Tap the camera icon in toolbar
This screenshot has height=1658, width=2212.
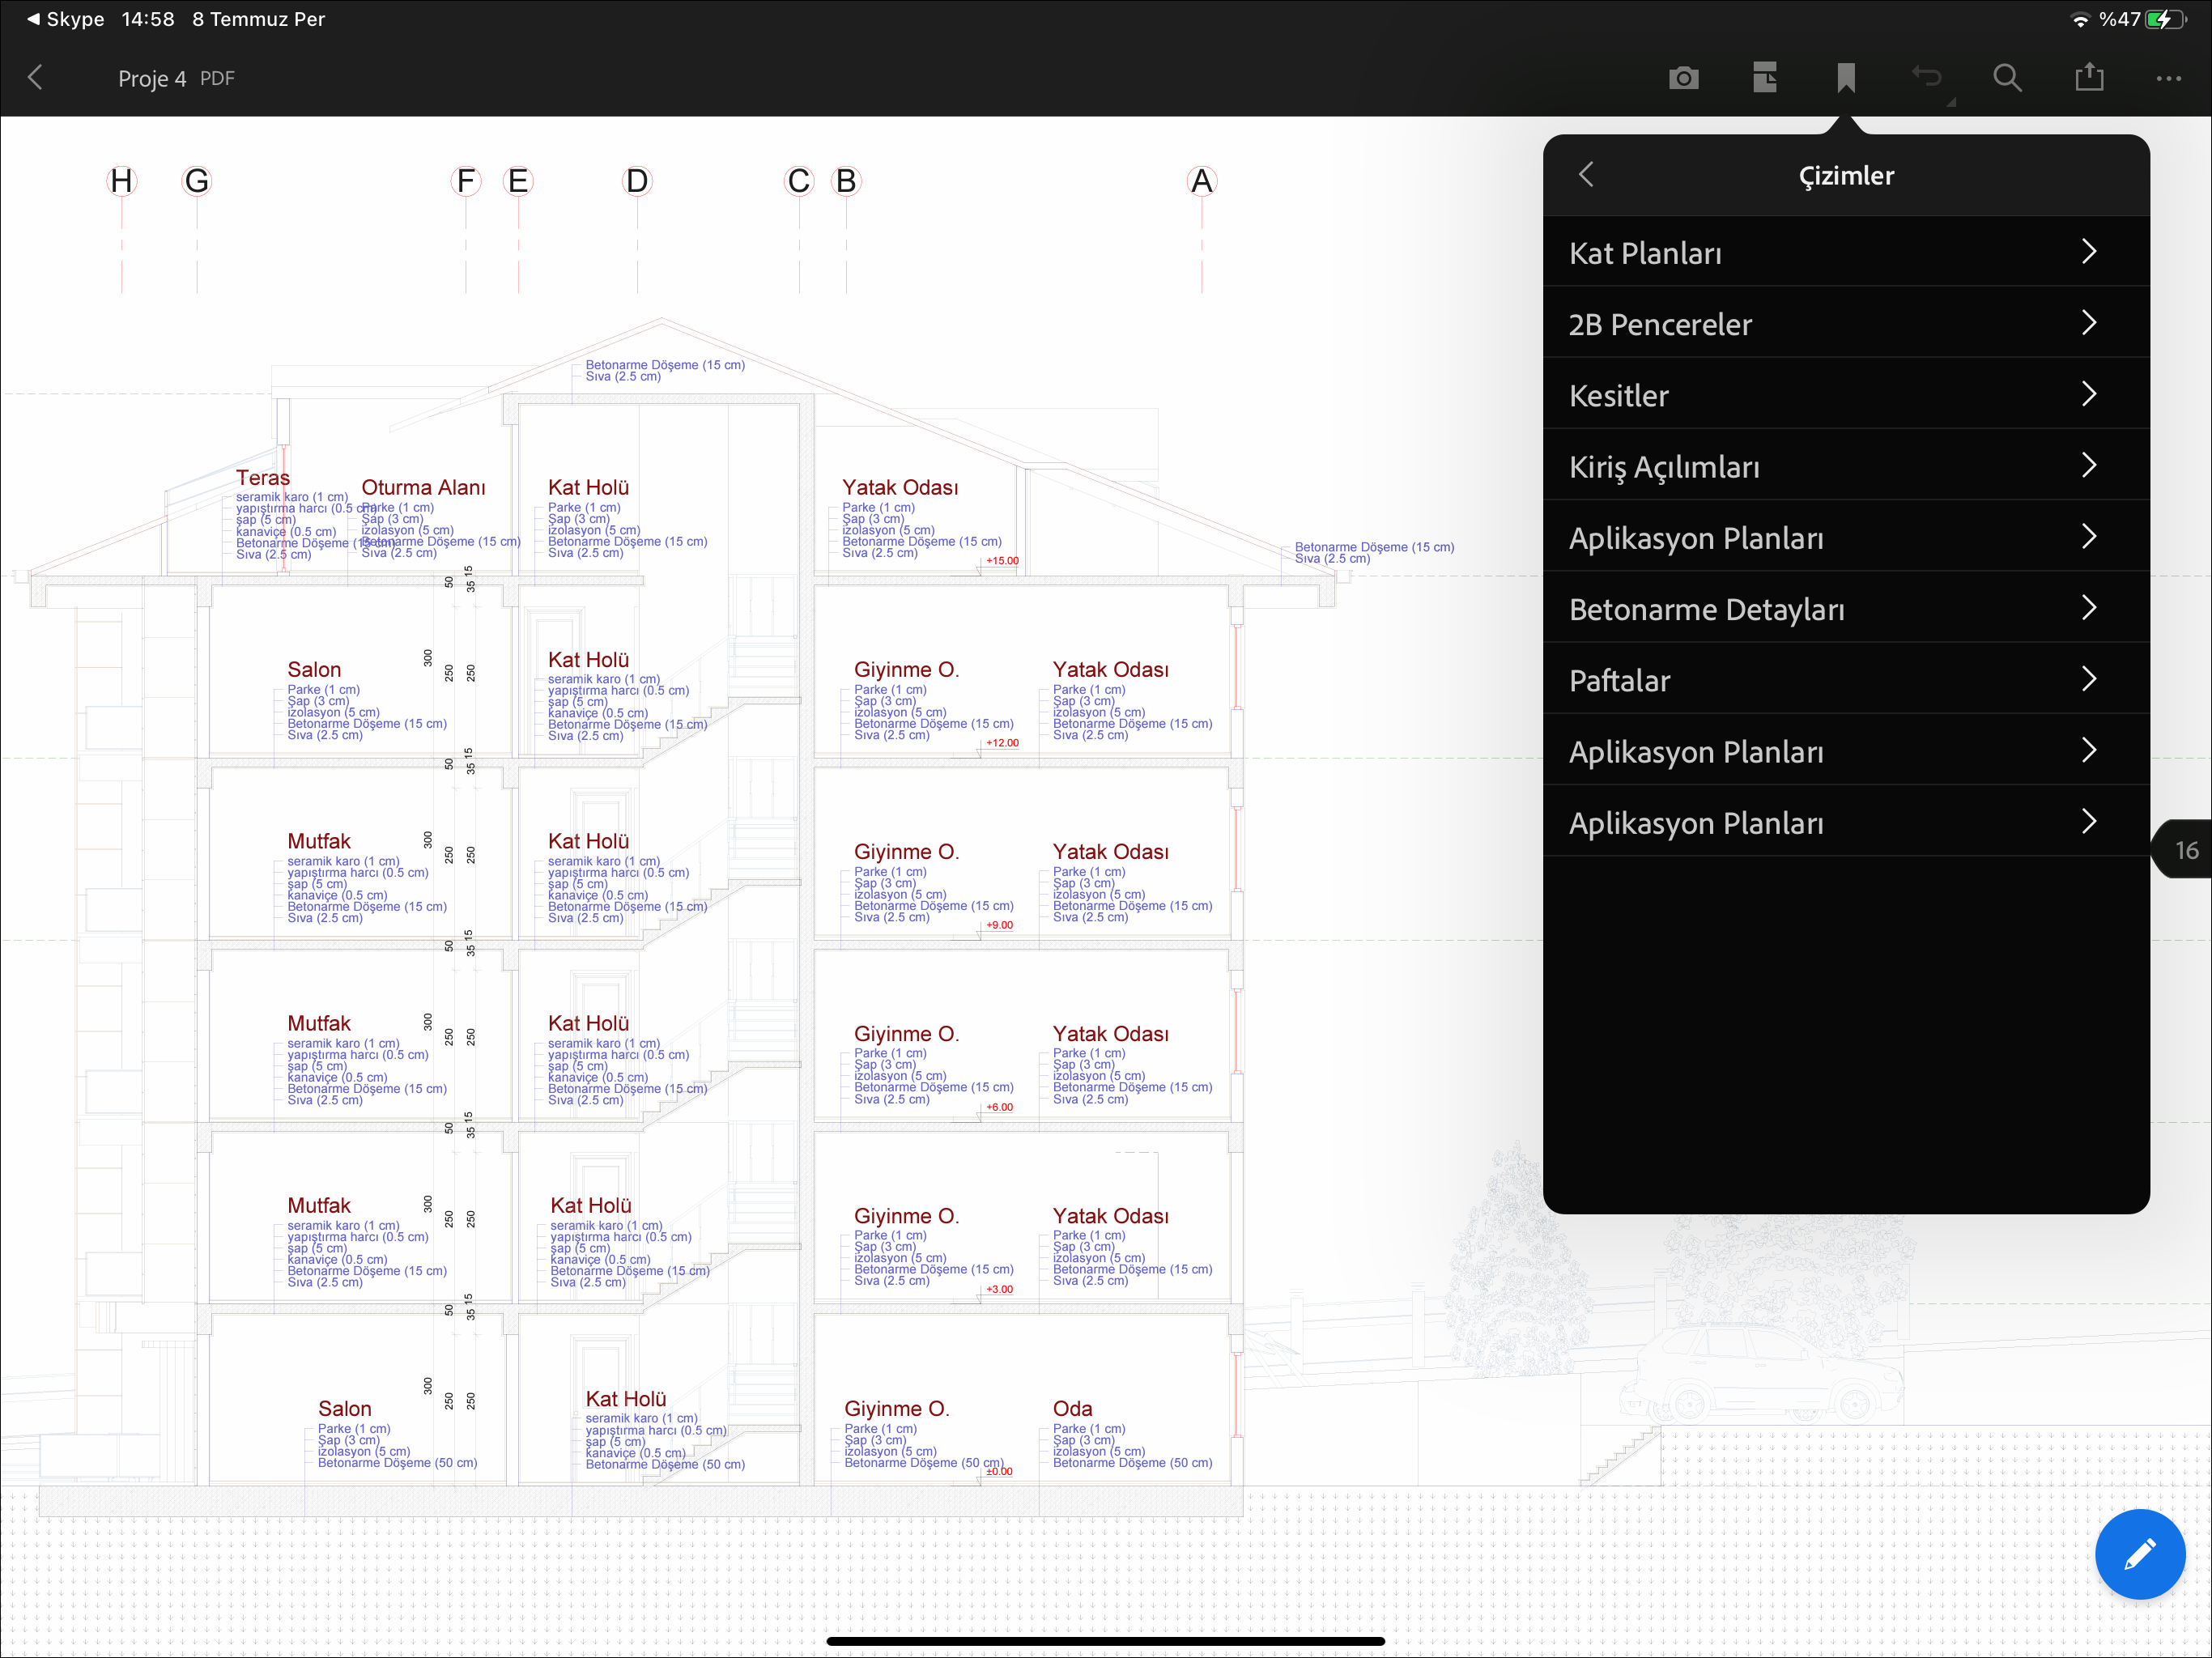click(1684, 78)
